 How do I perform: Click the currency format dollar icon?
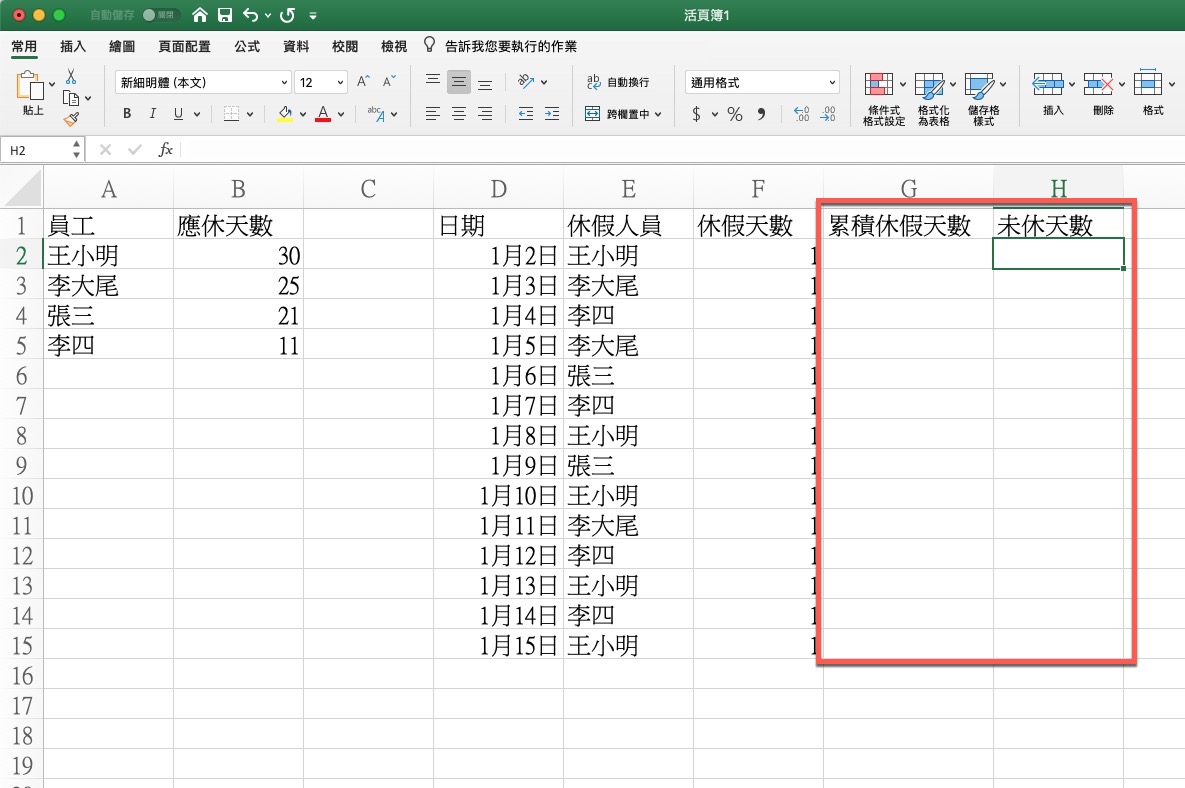pyautogui.click(x=696, y=114)
